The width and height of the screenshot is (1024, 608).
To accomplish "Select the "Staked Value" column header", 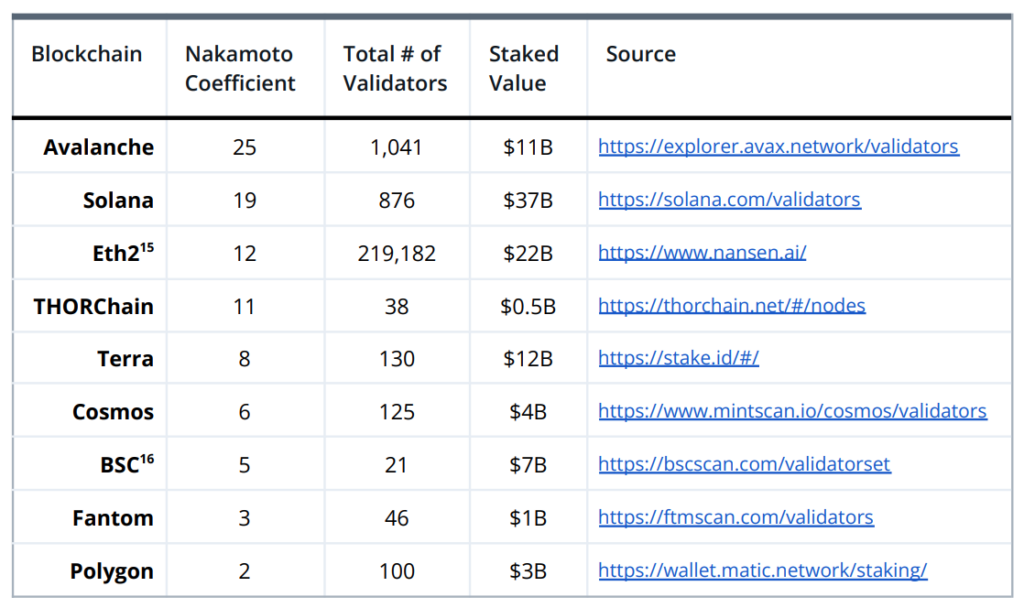I will [x=524, y=69].
